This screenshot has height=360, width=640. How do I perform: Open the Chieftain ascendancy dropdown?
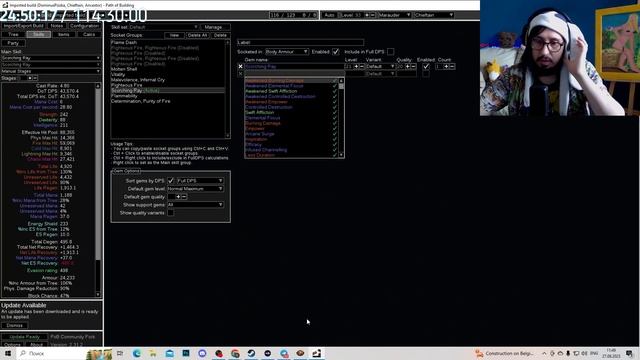(x=433, y=15)
